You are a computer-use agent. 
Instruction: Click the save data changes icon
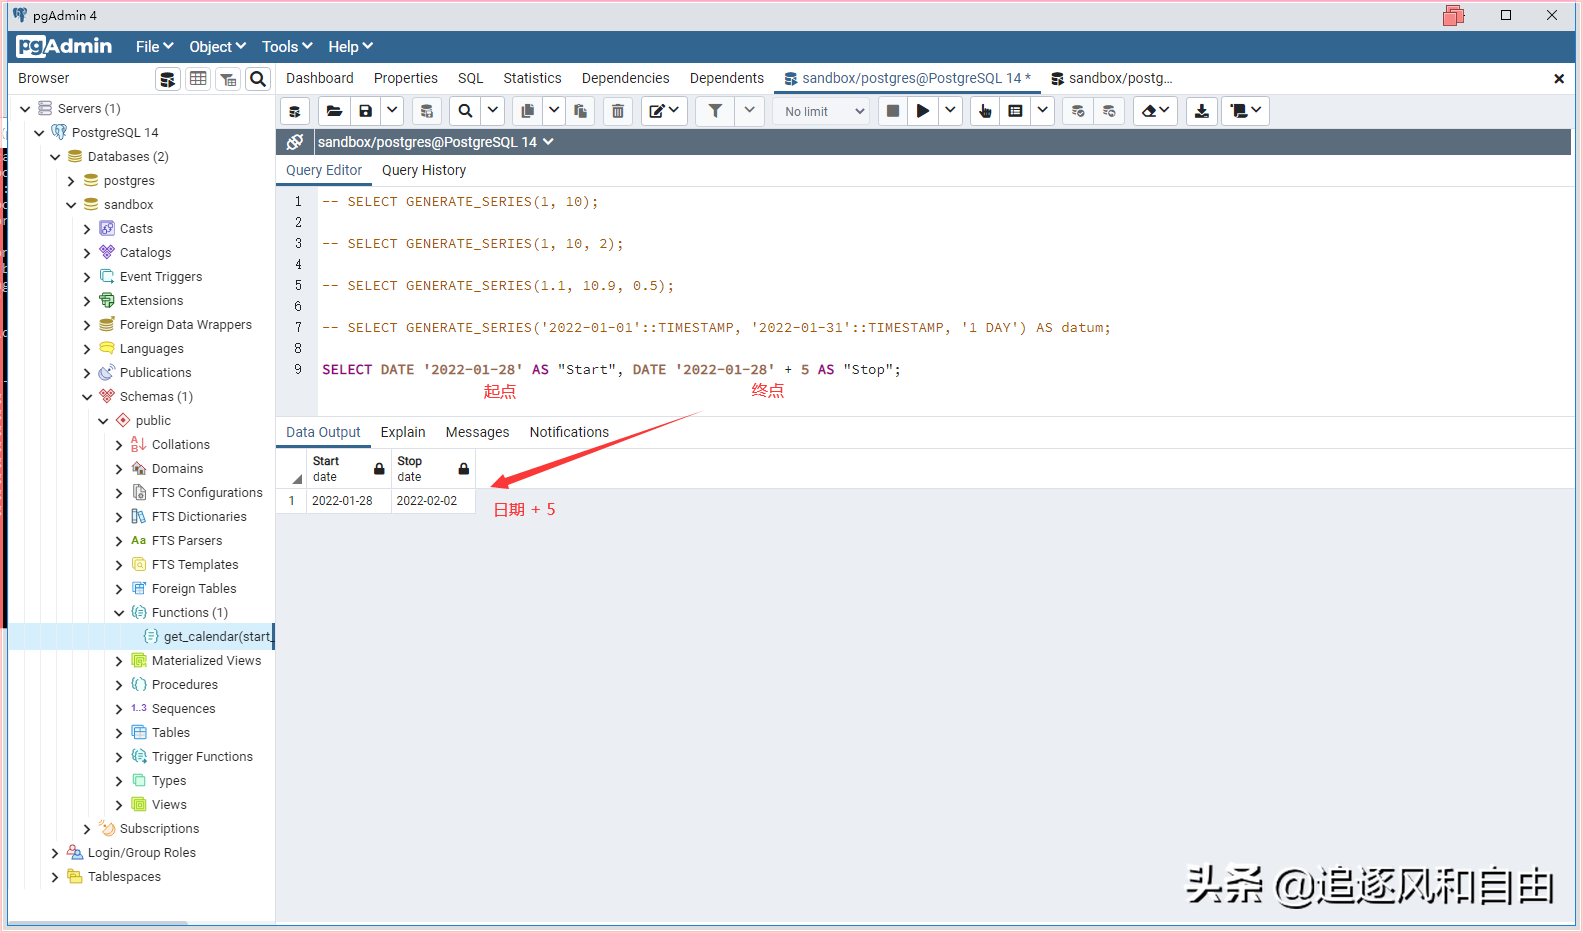click(x=427, y=111)
